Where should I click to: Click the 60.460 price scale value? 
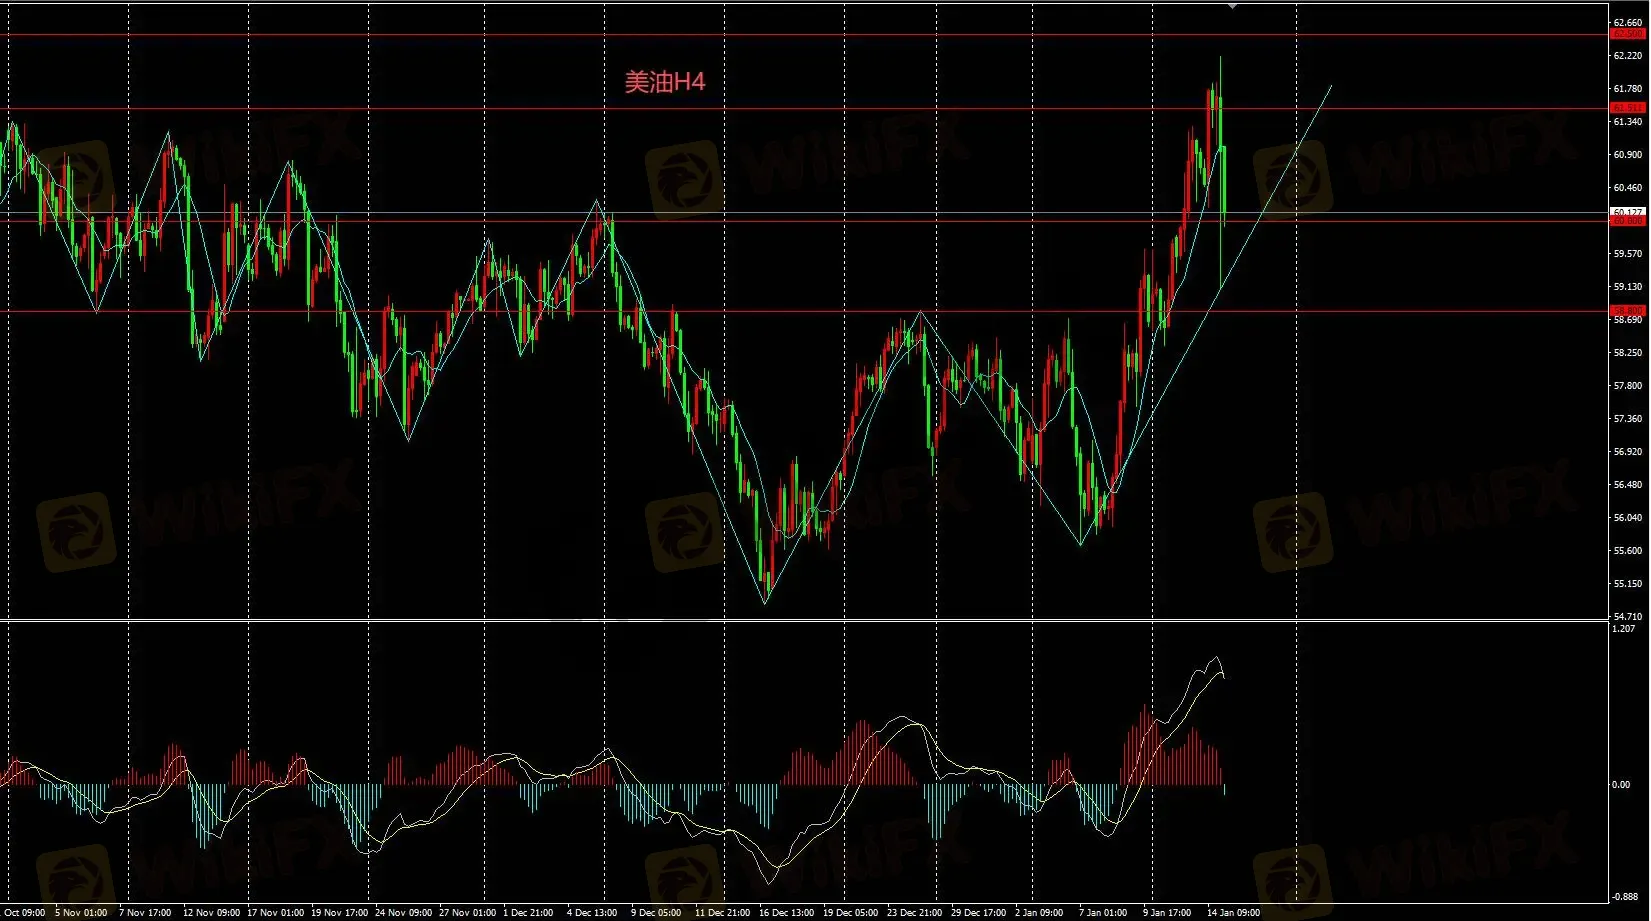coord(1628,188)
